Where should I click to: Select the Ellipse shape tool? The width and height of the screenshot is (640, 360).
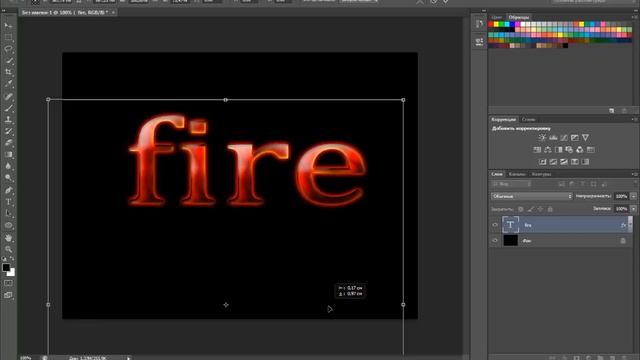pos(8,225)
